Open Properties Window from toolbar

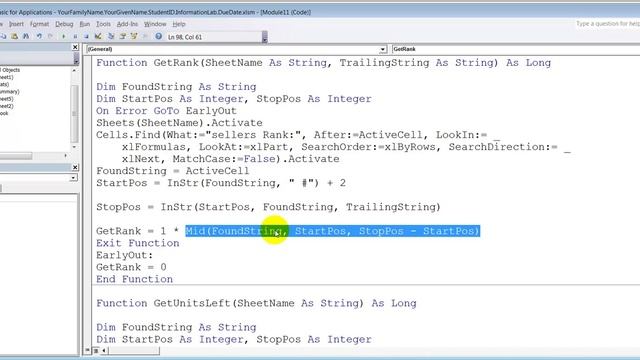tap(122, 36)
